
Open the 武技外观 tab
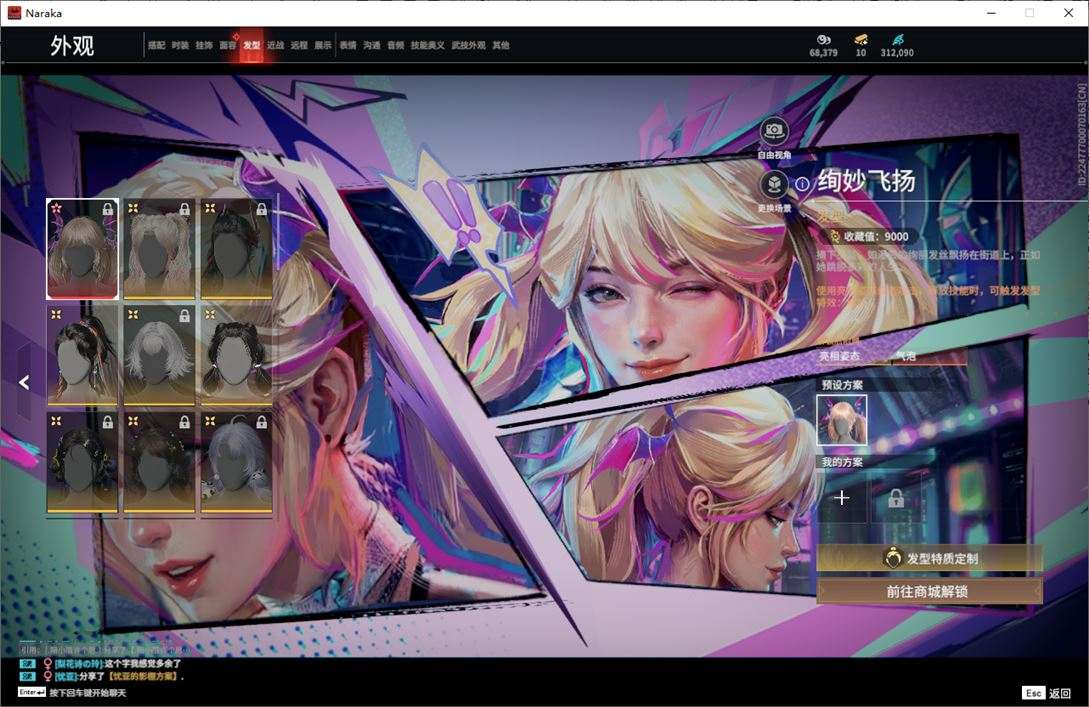coord(468,45)
